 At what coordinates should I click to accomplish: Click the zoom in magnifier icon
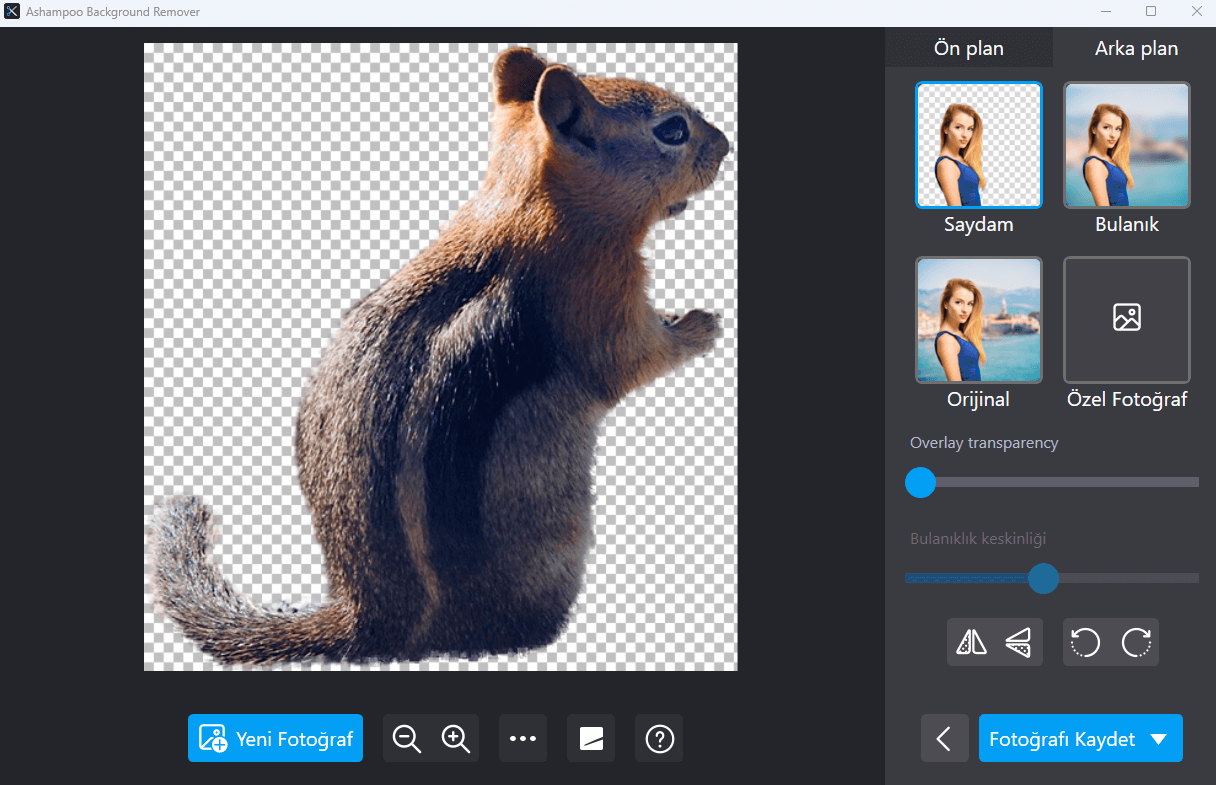(x=455, y=739)
